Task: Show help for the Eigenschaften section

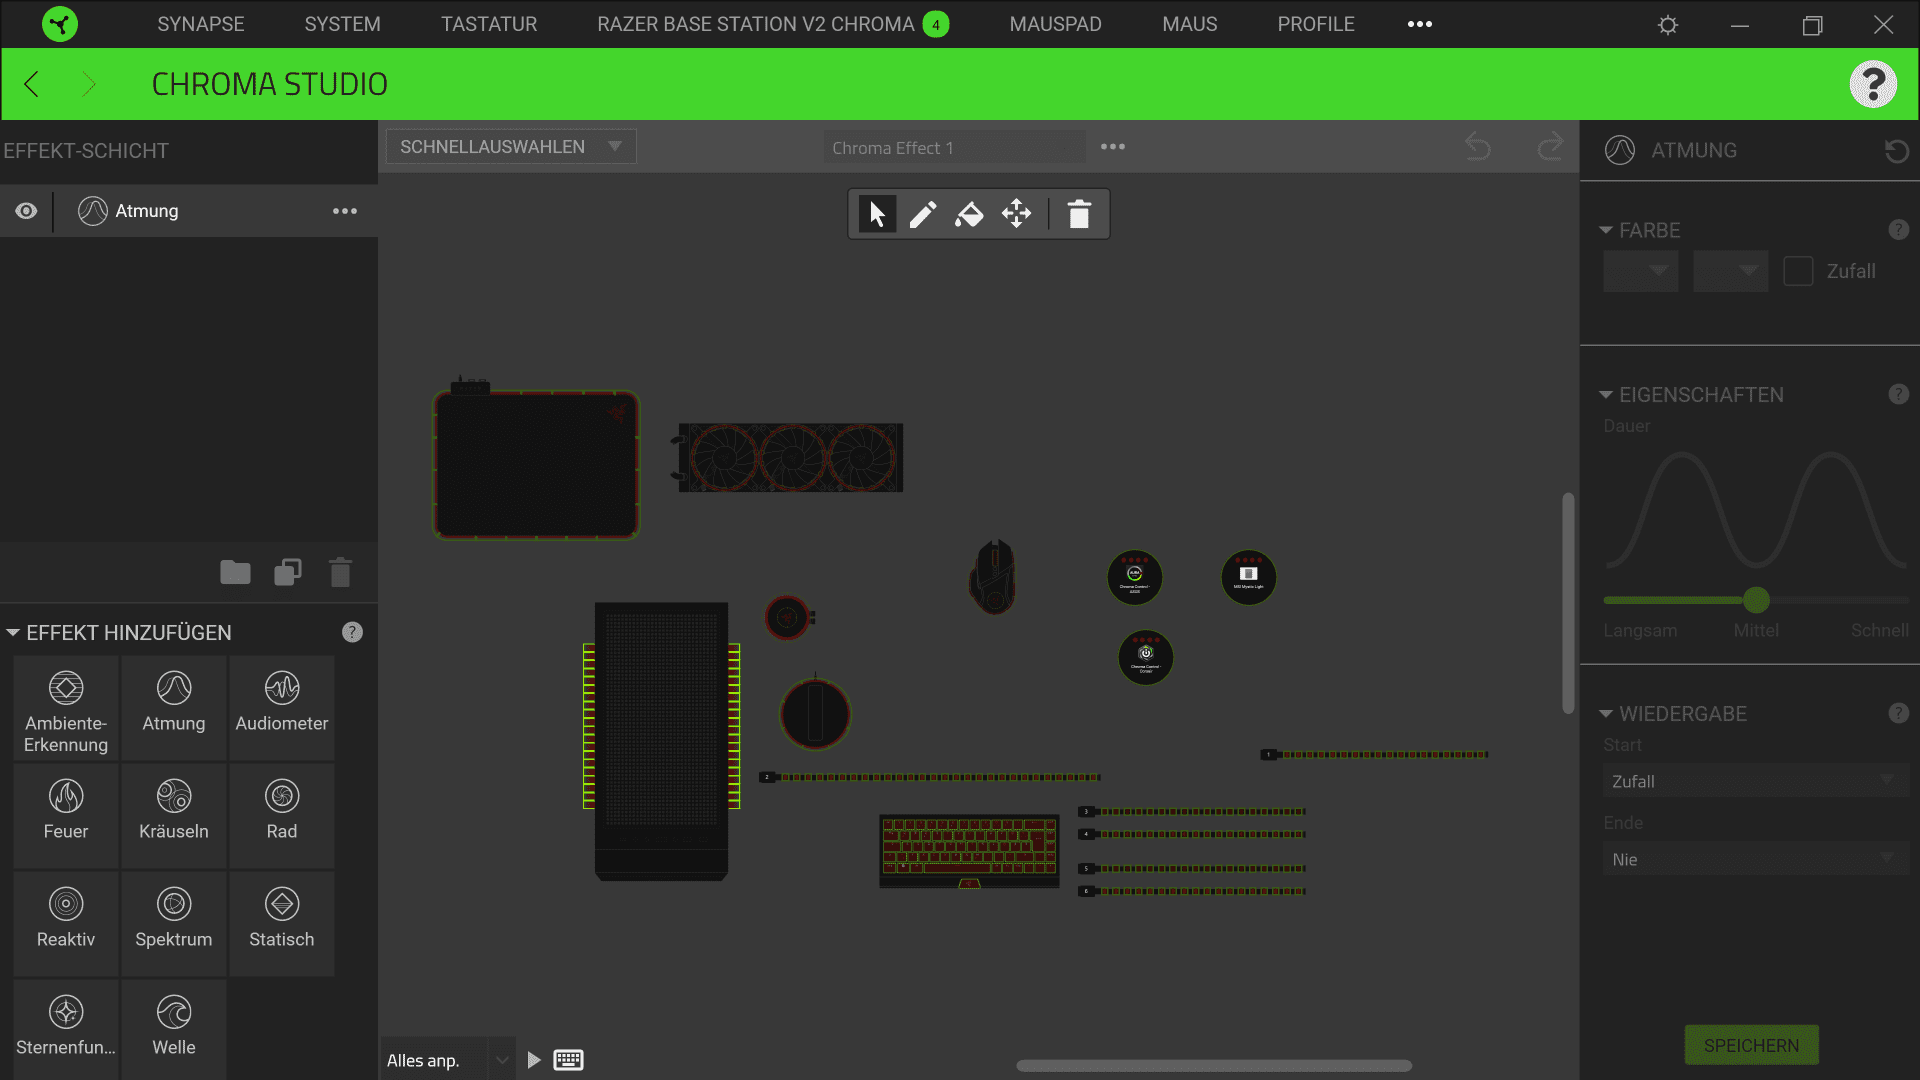Action: tap(1899, 394)
